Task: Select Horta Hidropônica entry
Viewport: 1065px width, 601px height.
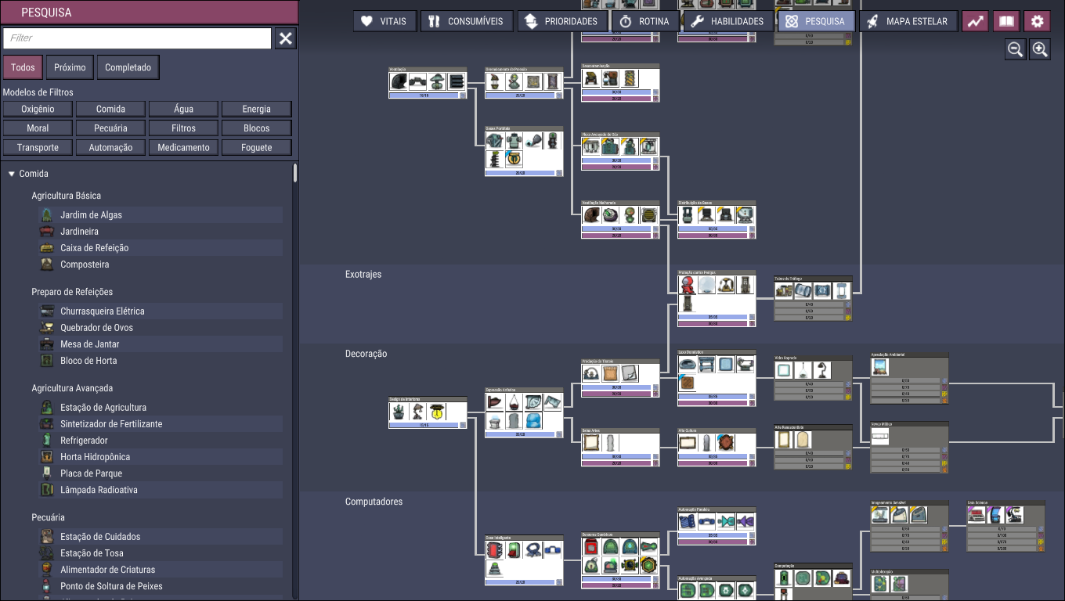Action: (x=160, y=457)
